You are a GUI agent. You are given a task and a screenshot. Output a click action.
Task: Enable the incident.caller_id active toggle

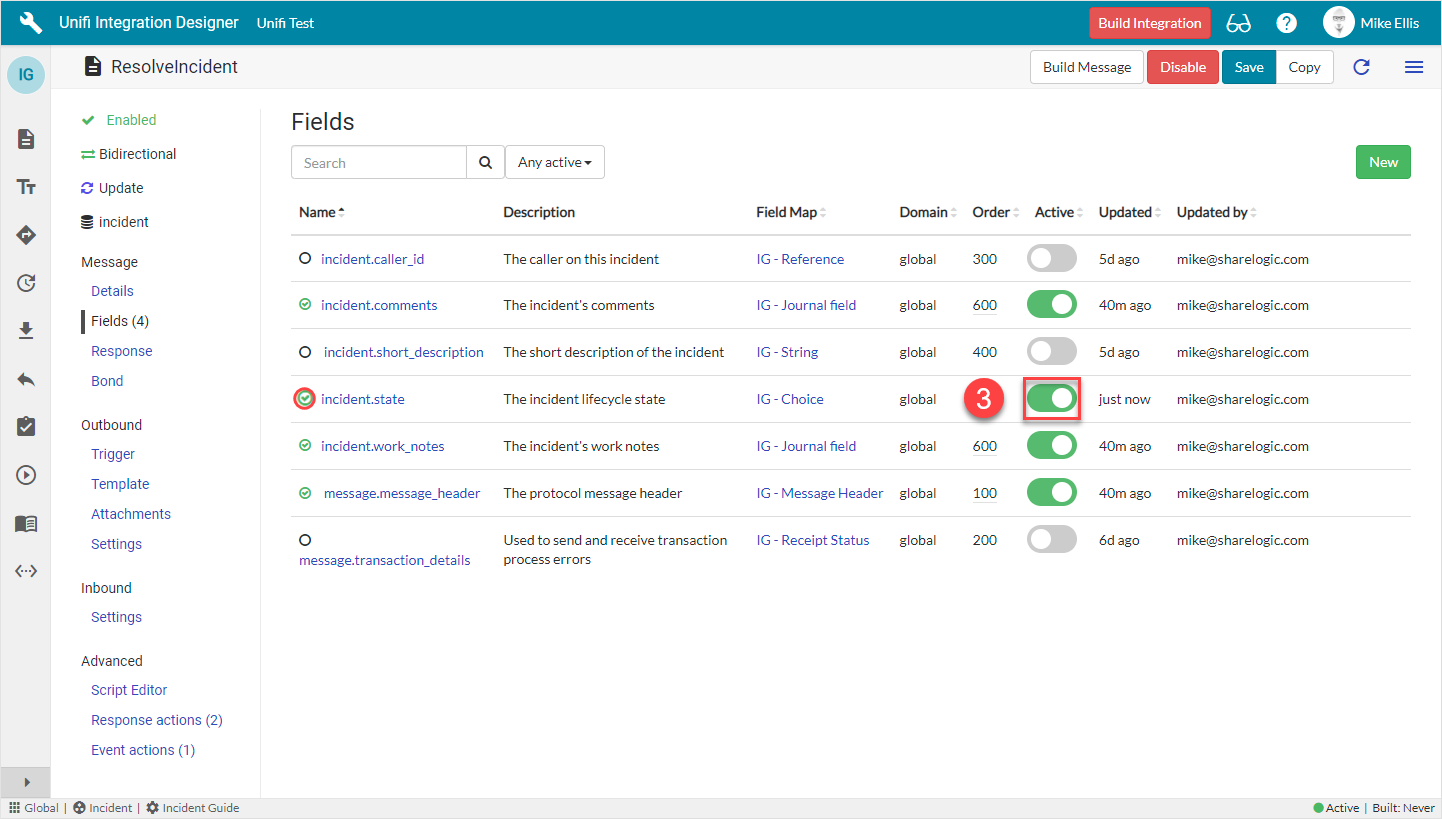[x=1051, y=258]
